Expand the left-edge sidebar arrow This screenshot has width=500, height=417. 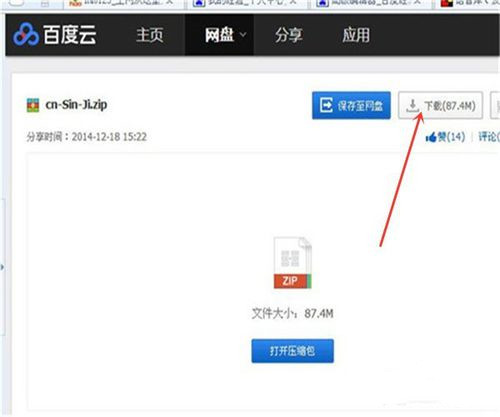click(2, 267)
